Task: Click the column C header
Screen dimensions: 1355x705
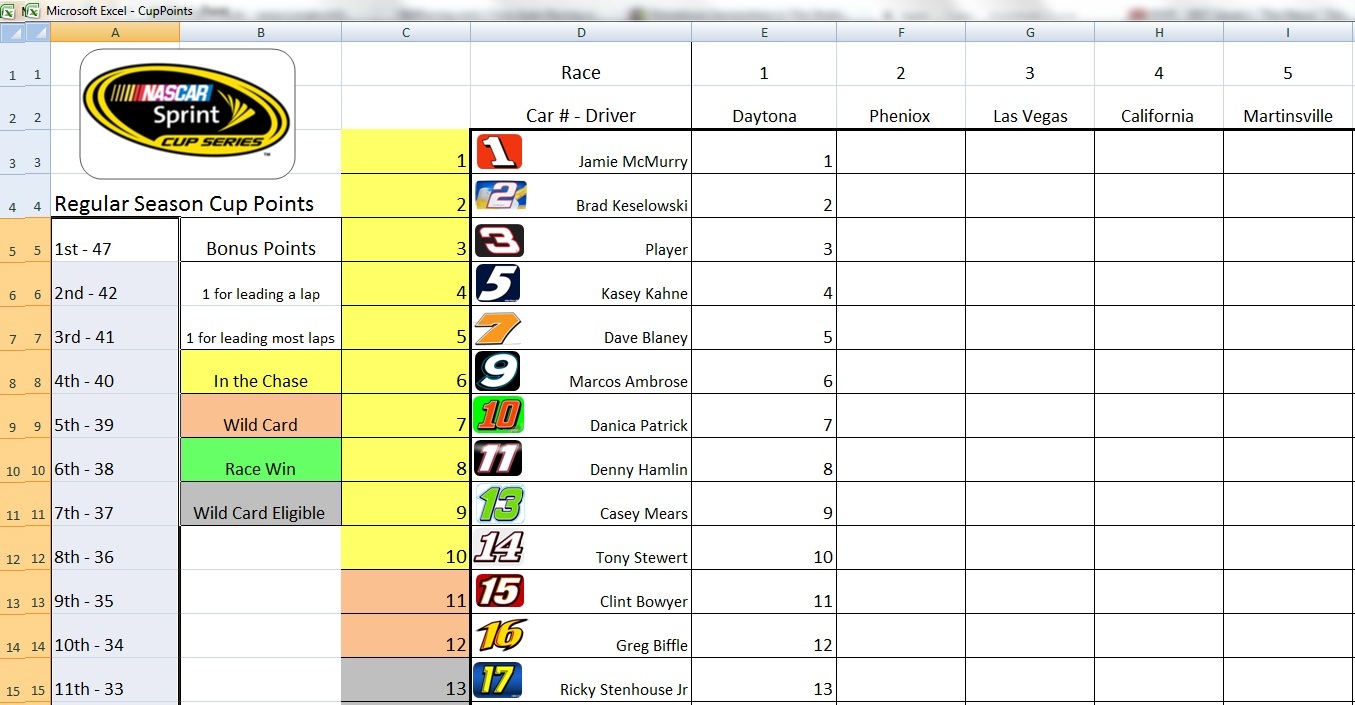Action: (406, 32)
